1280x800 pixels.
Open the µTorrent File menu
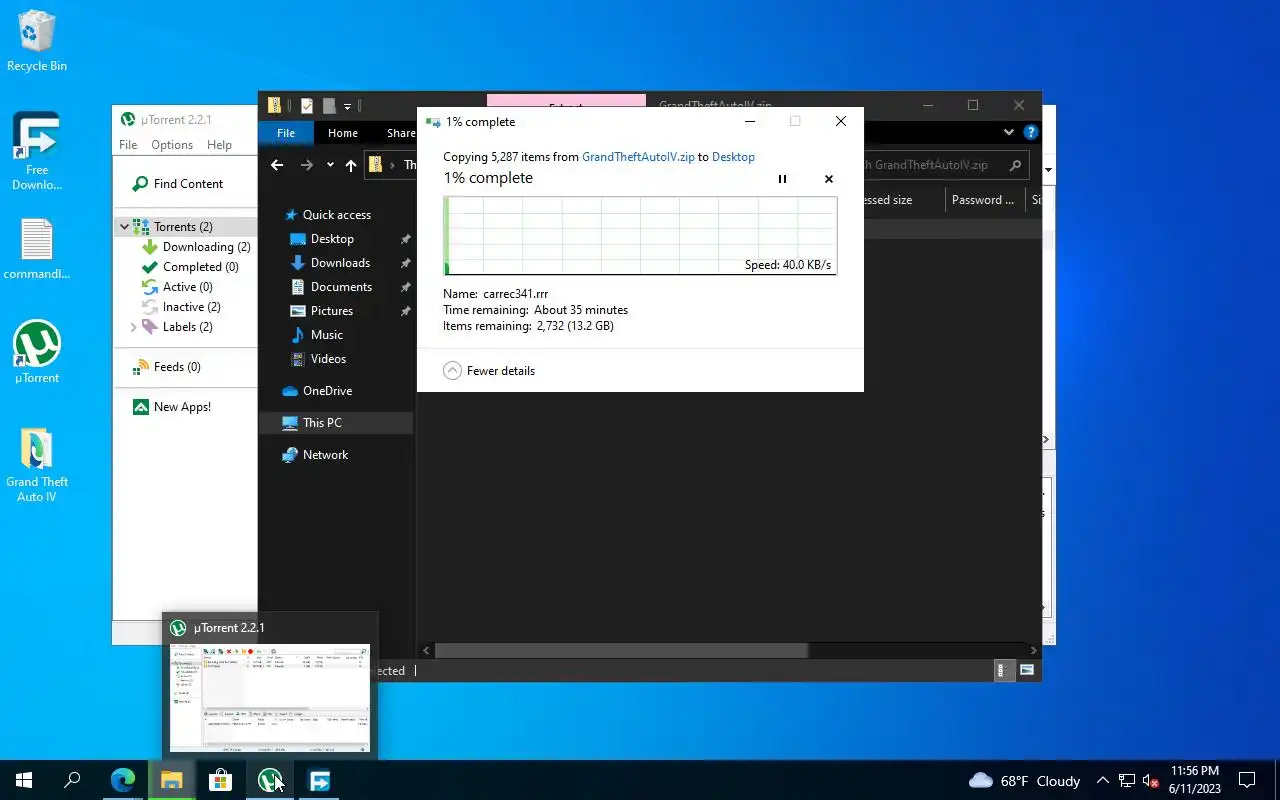click(x=128, y=145)
